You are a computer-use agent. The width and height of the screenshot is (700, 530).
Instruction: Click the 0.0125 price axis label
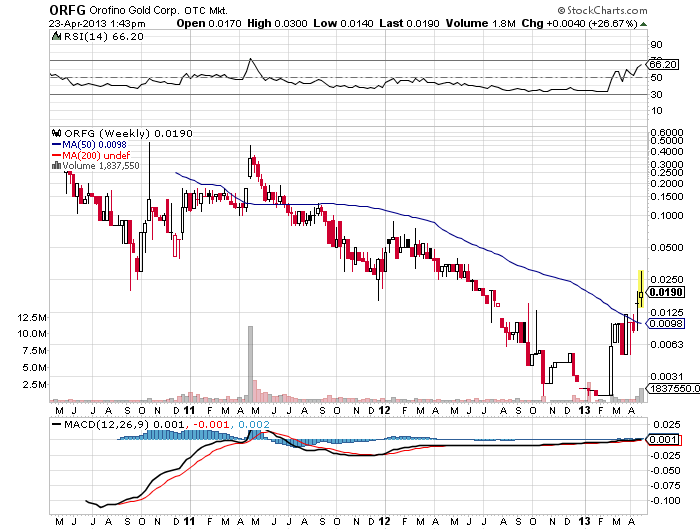[x=667, y=313]
